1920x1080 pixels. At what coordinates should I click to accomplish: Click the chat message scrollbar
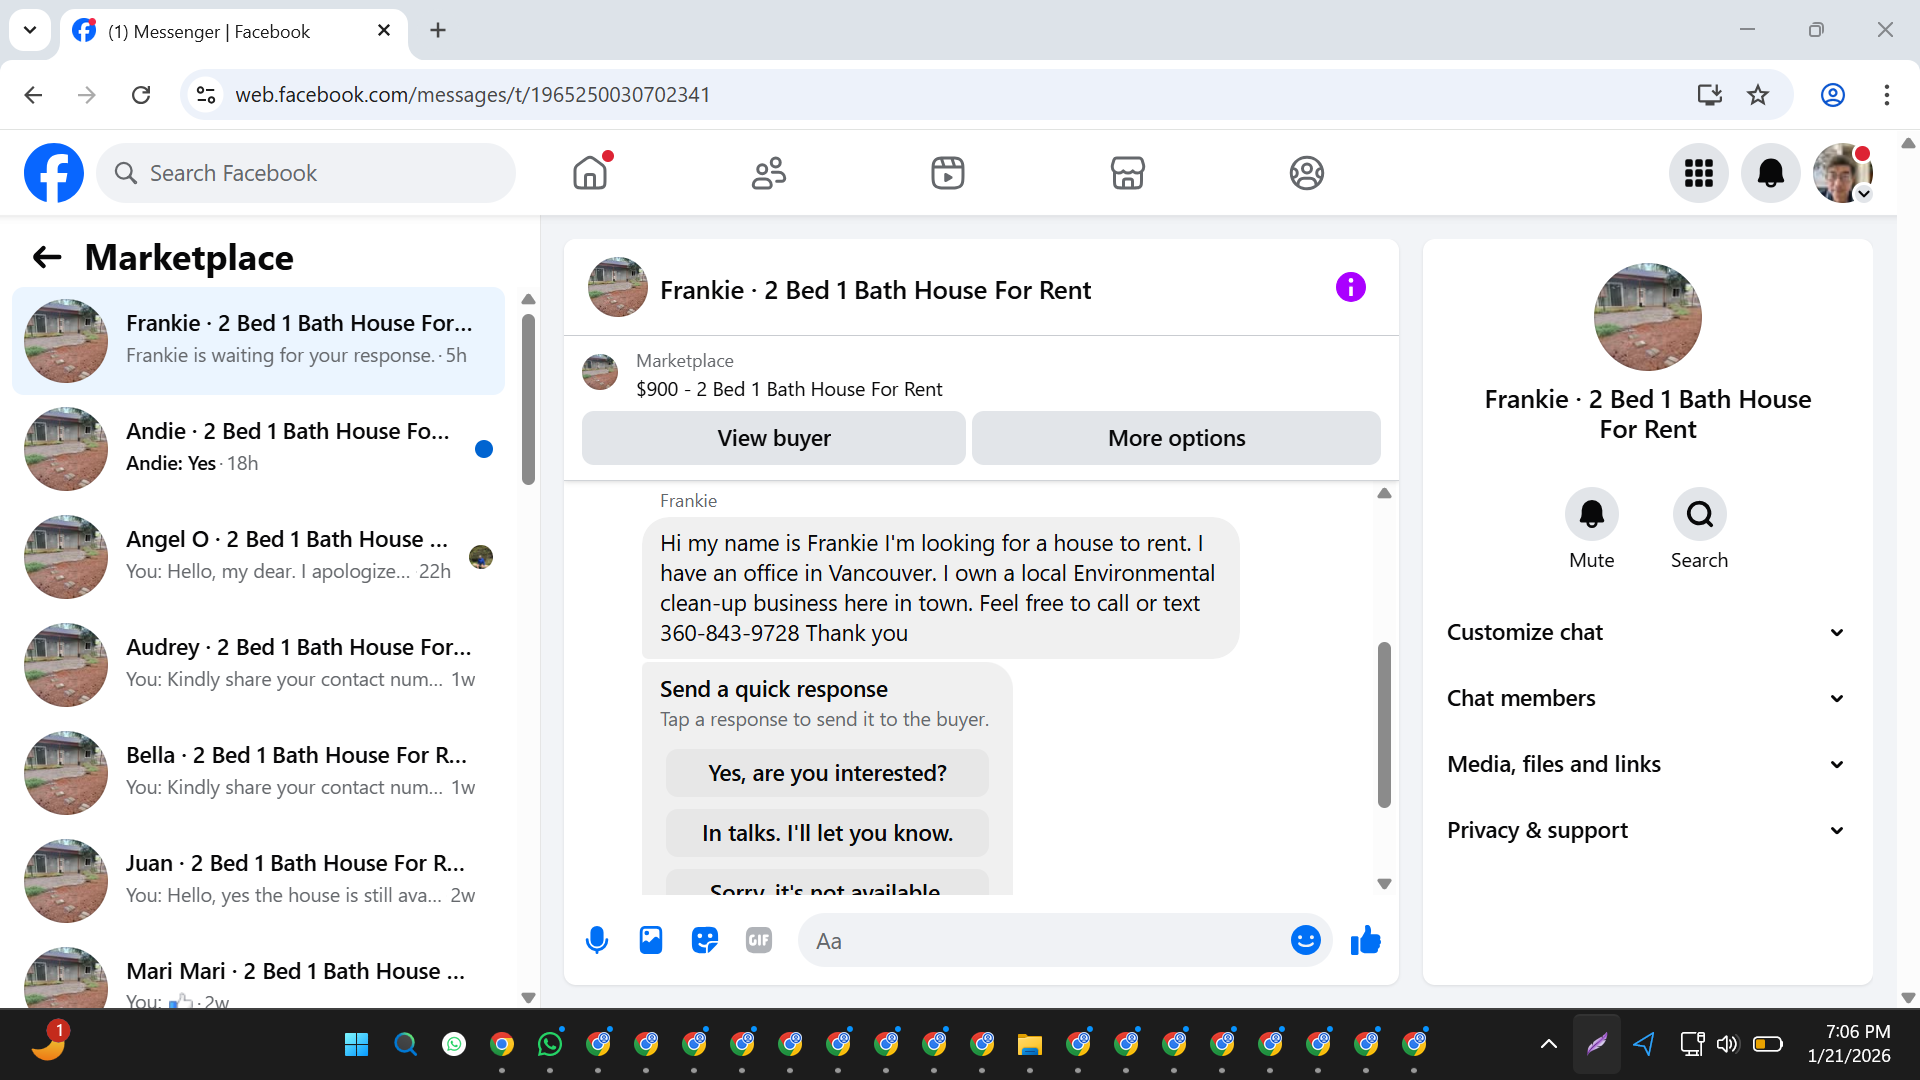1384,725
